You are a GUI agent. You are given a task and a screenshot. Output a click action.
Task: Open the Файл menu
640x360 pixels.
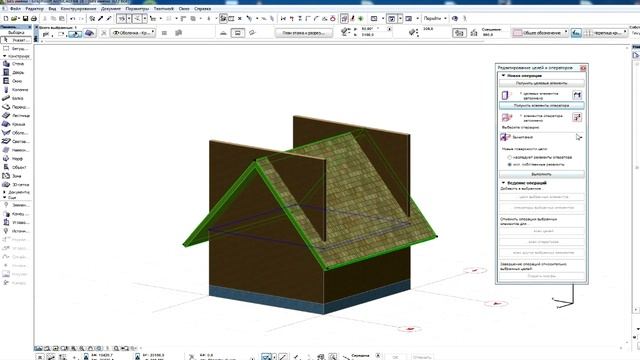tap(16, 9)
